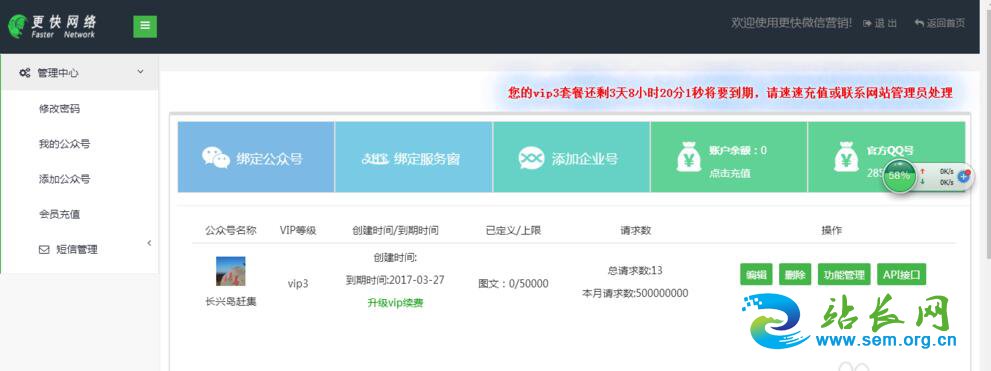Click the red vip3 expiry warning message
The image size is (991, 371).
730,93
